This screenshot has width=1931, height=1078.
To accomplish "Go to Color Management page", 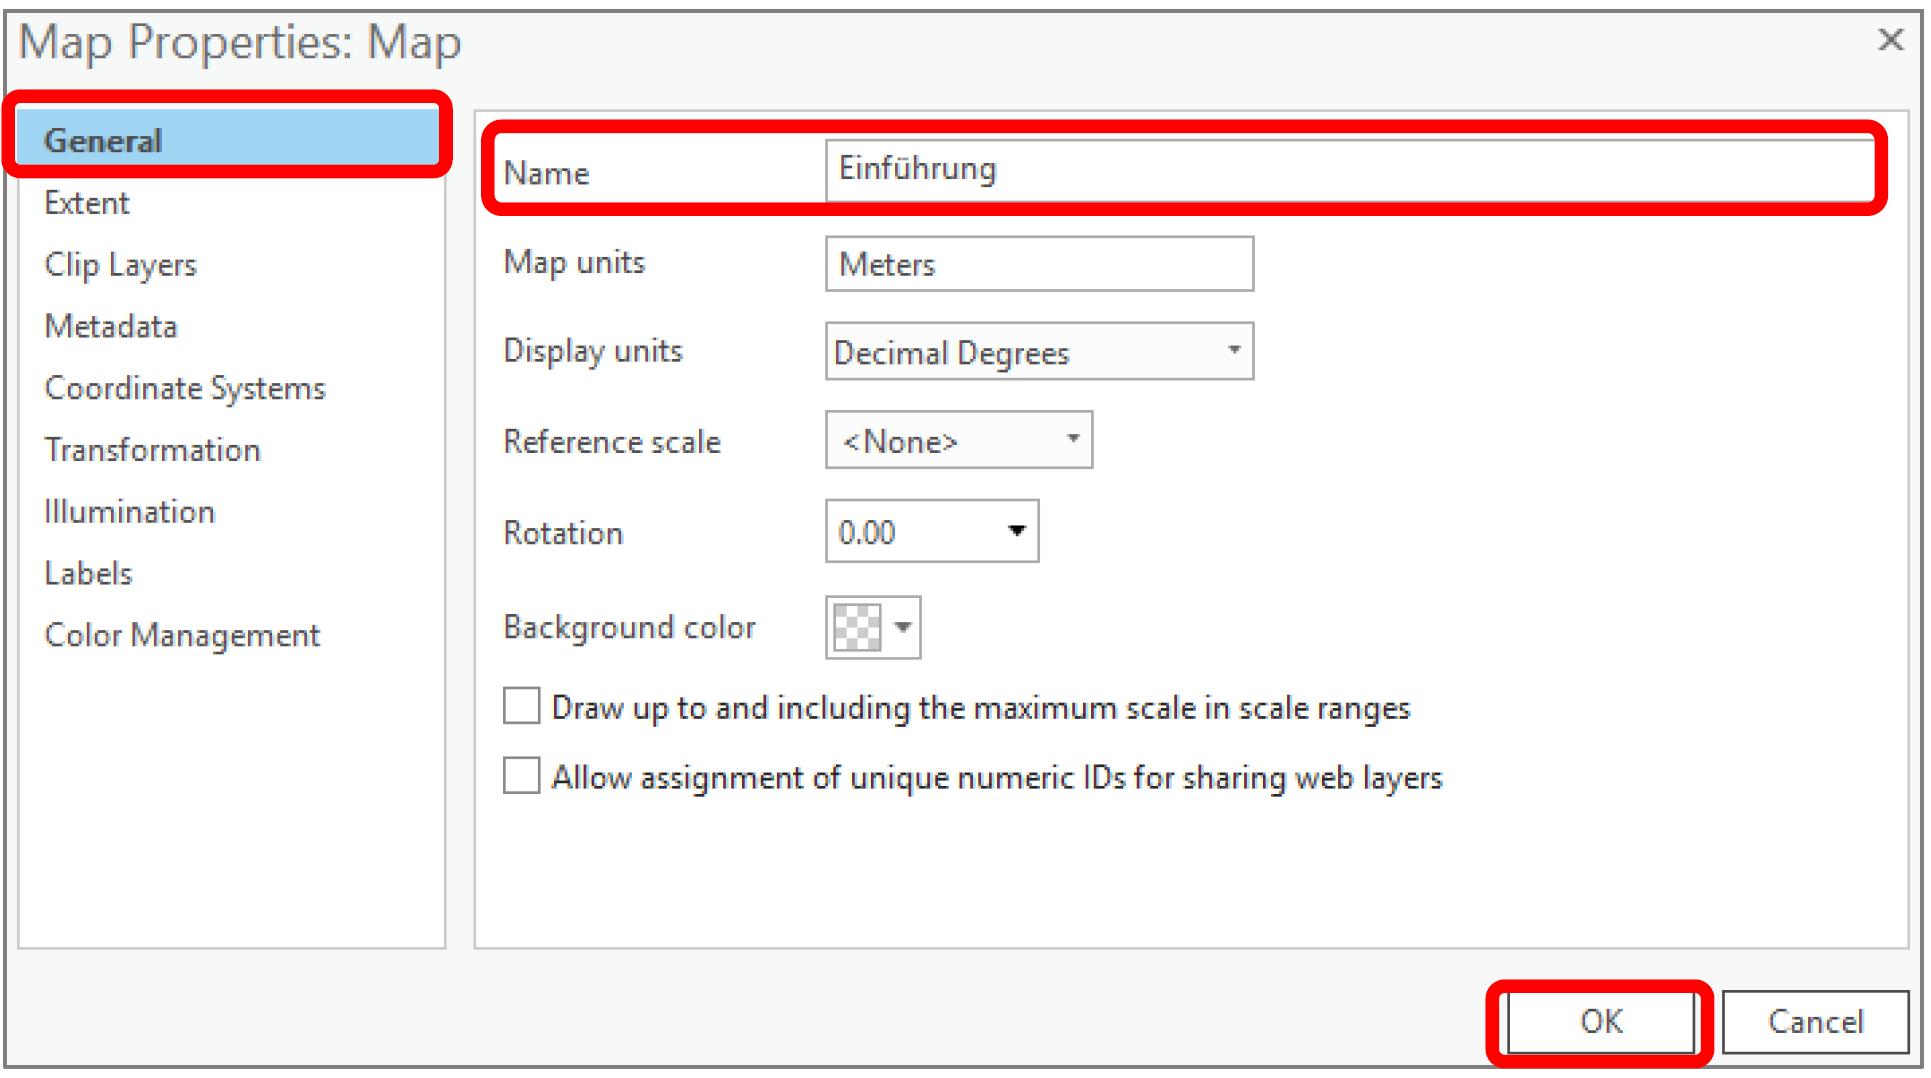I will (182, 636).
